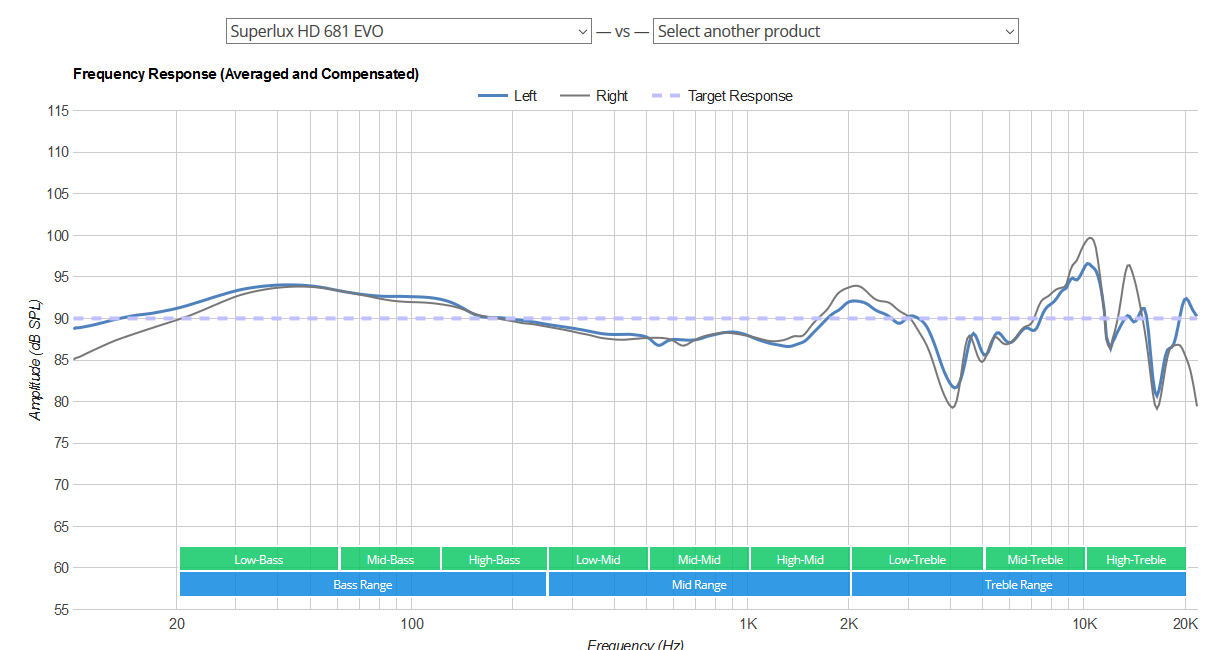1211x650 pixels.
Task: Open the Superlux HD 681 EVO product dropdown
Action: (x=409, y=31)
